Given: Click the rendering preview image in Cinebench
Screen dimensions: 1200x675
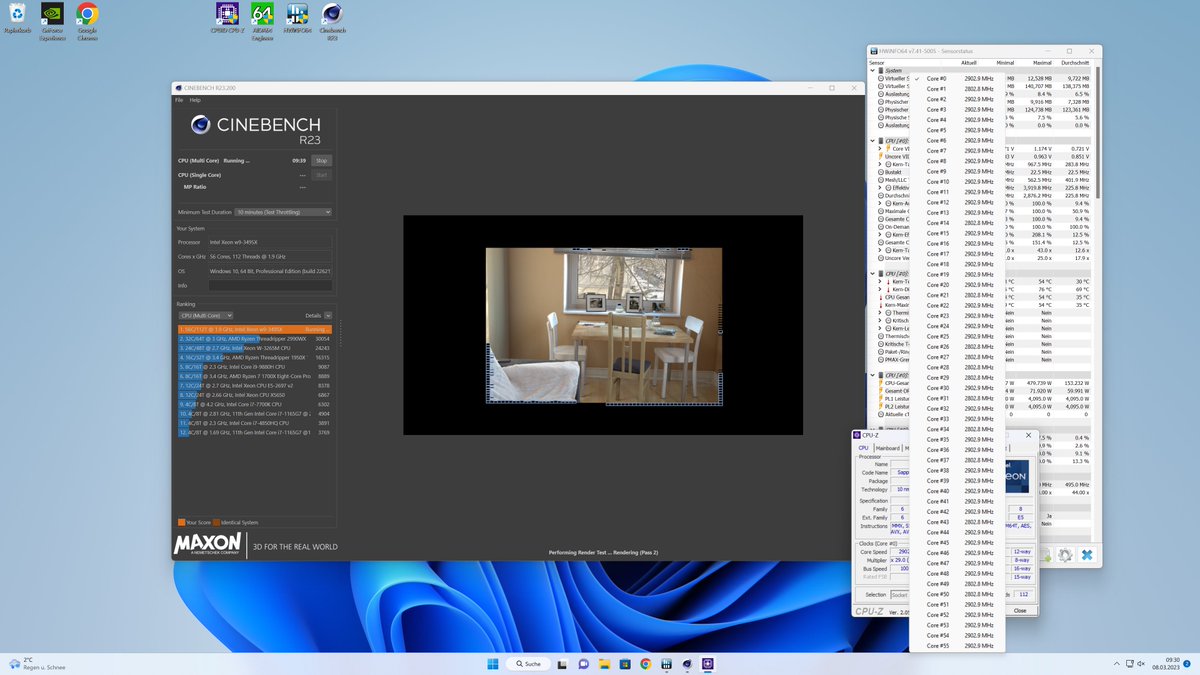Looking at the screenshot, I should pos(603,325).
